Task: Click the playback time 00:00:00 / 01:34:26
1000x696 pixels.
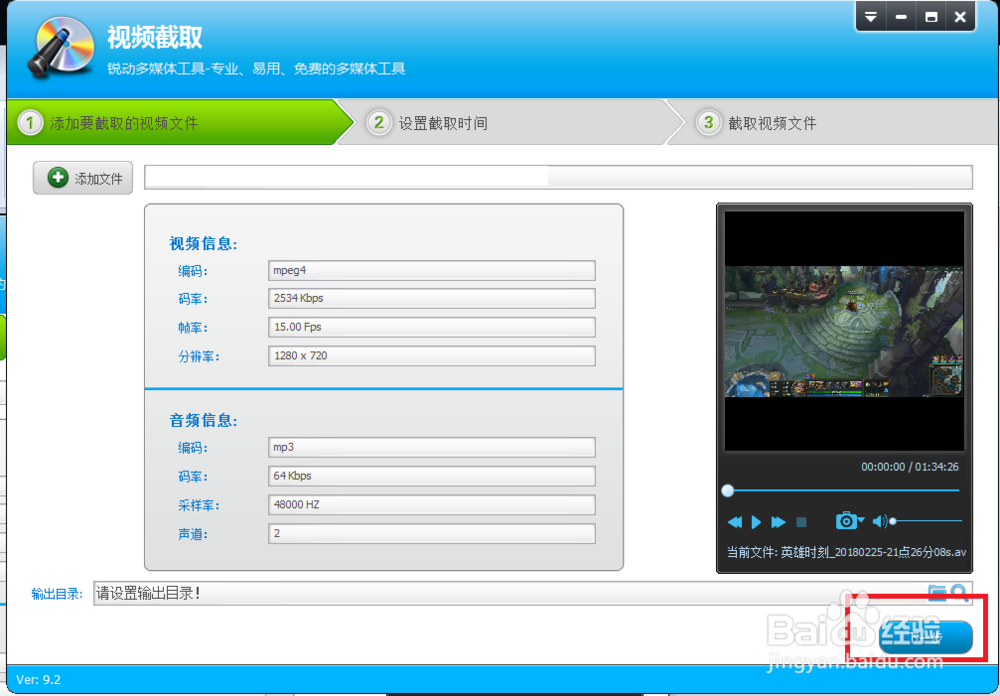Action: 909,467
